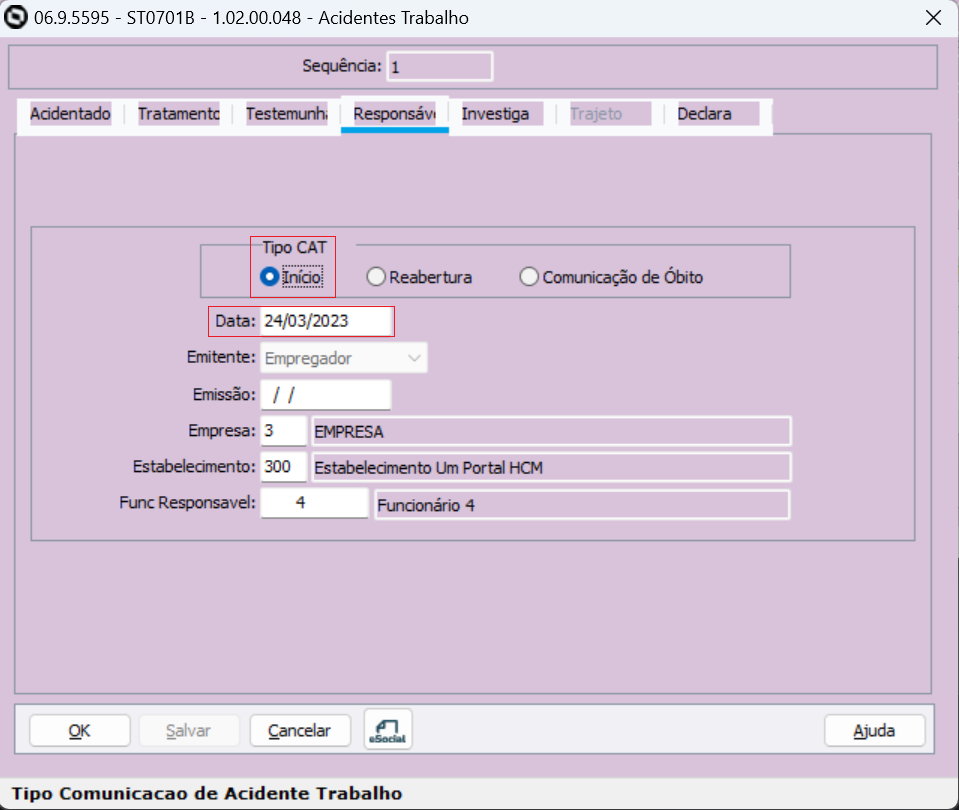This screenshot has height=810, width=959.
Task: Switch to the Acidentado tab
Action: point(70,114)
